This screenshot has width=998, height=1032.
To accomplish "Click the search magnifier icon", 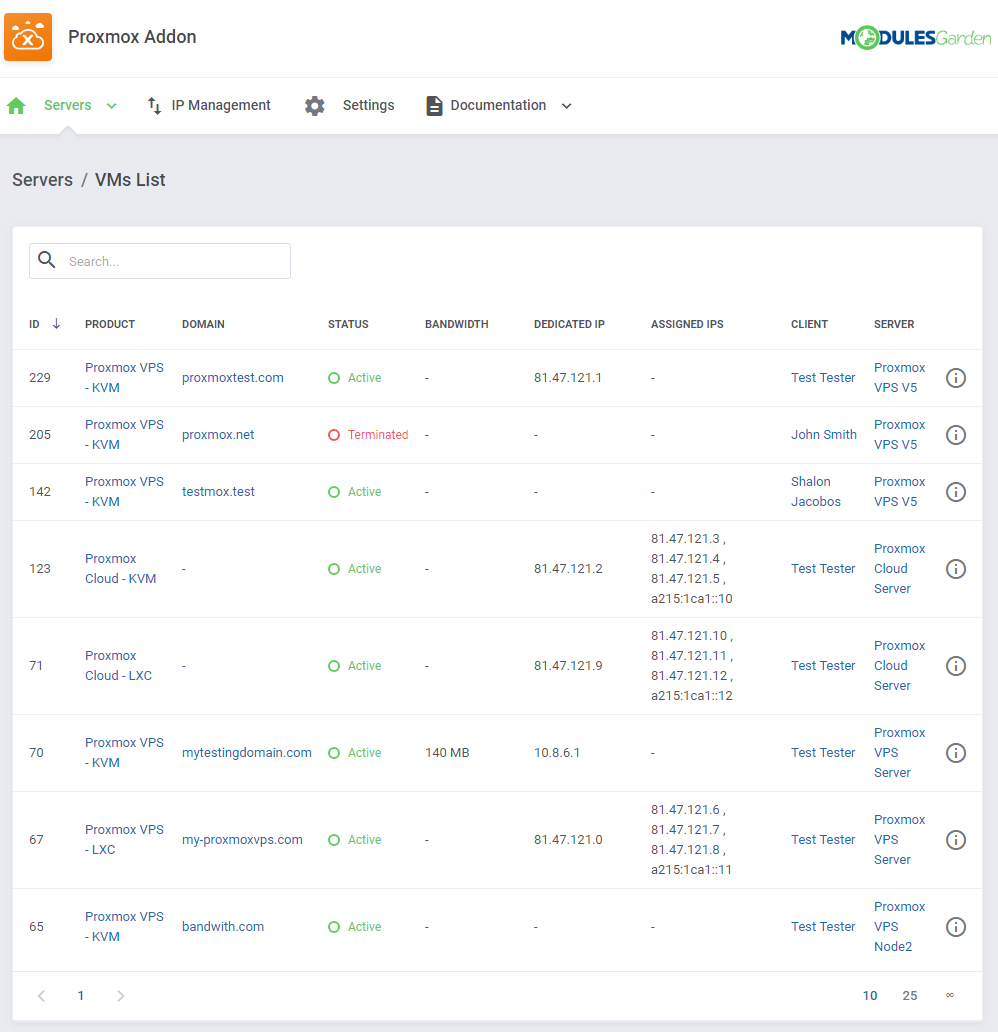I will pyautogui.click(x=47, y=260).
